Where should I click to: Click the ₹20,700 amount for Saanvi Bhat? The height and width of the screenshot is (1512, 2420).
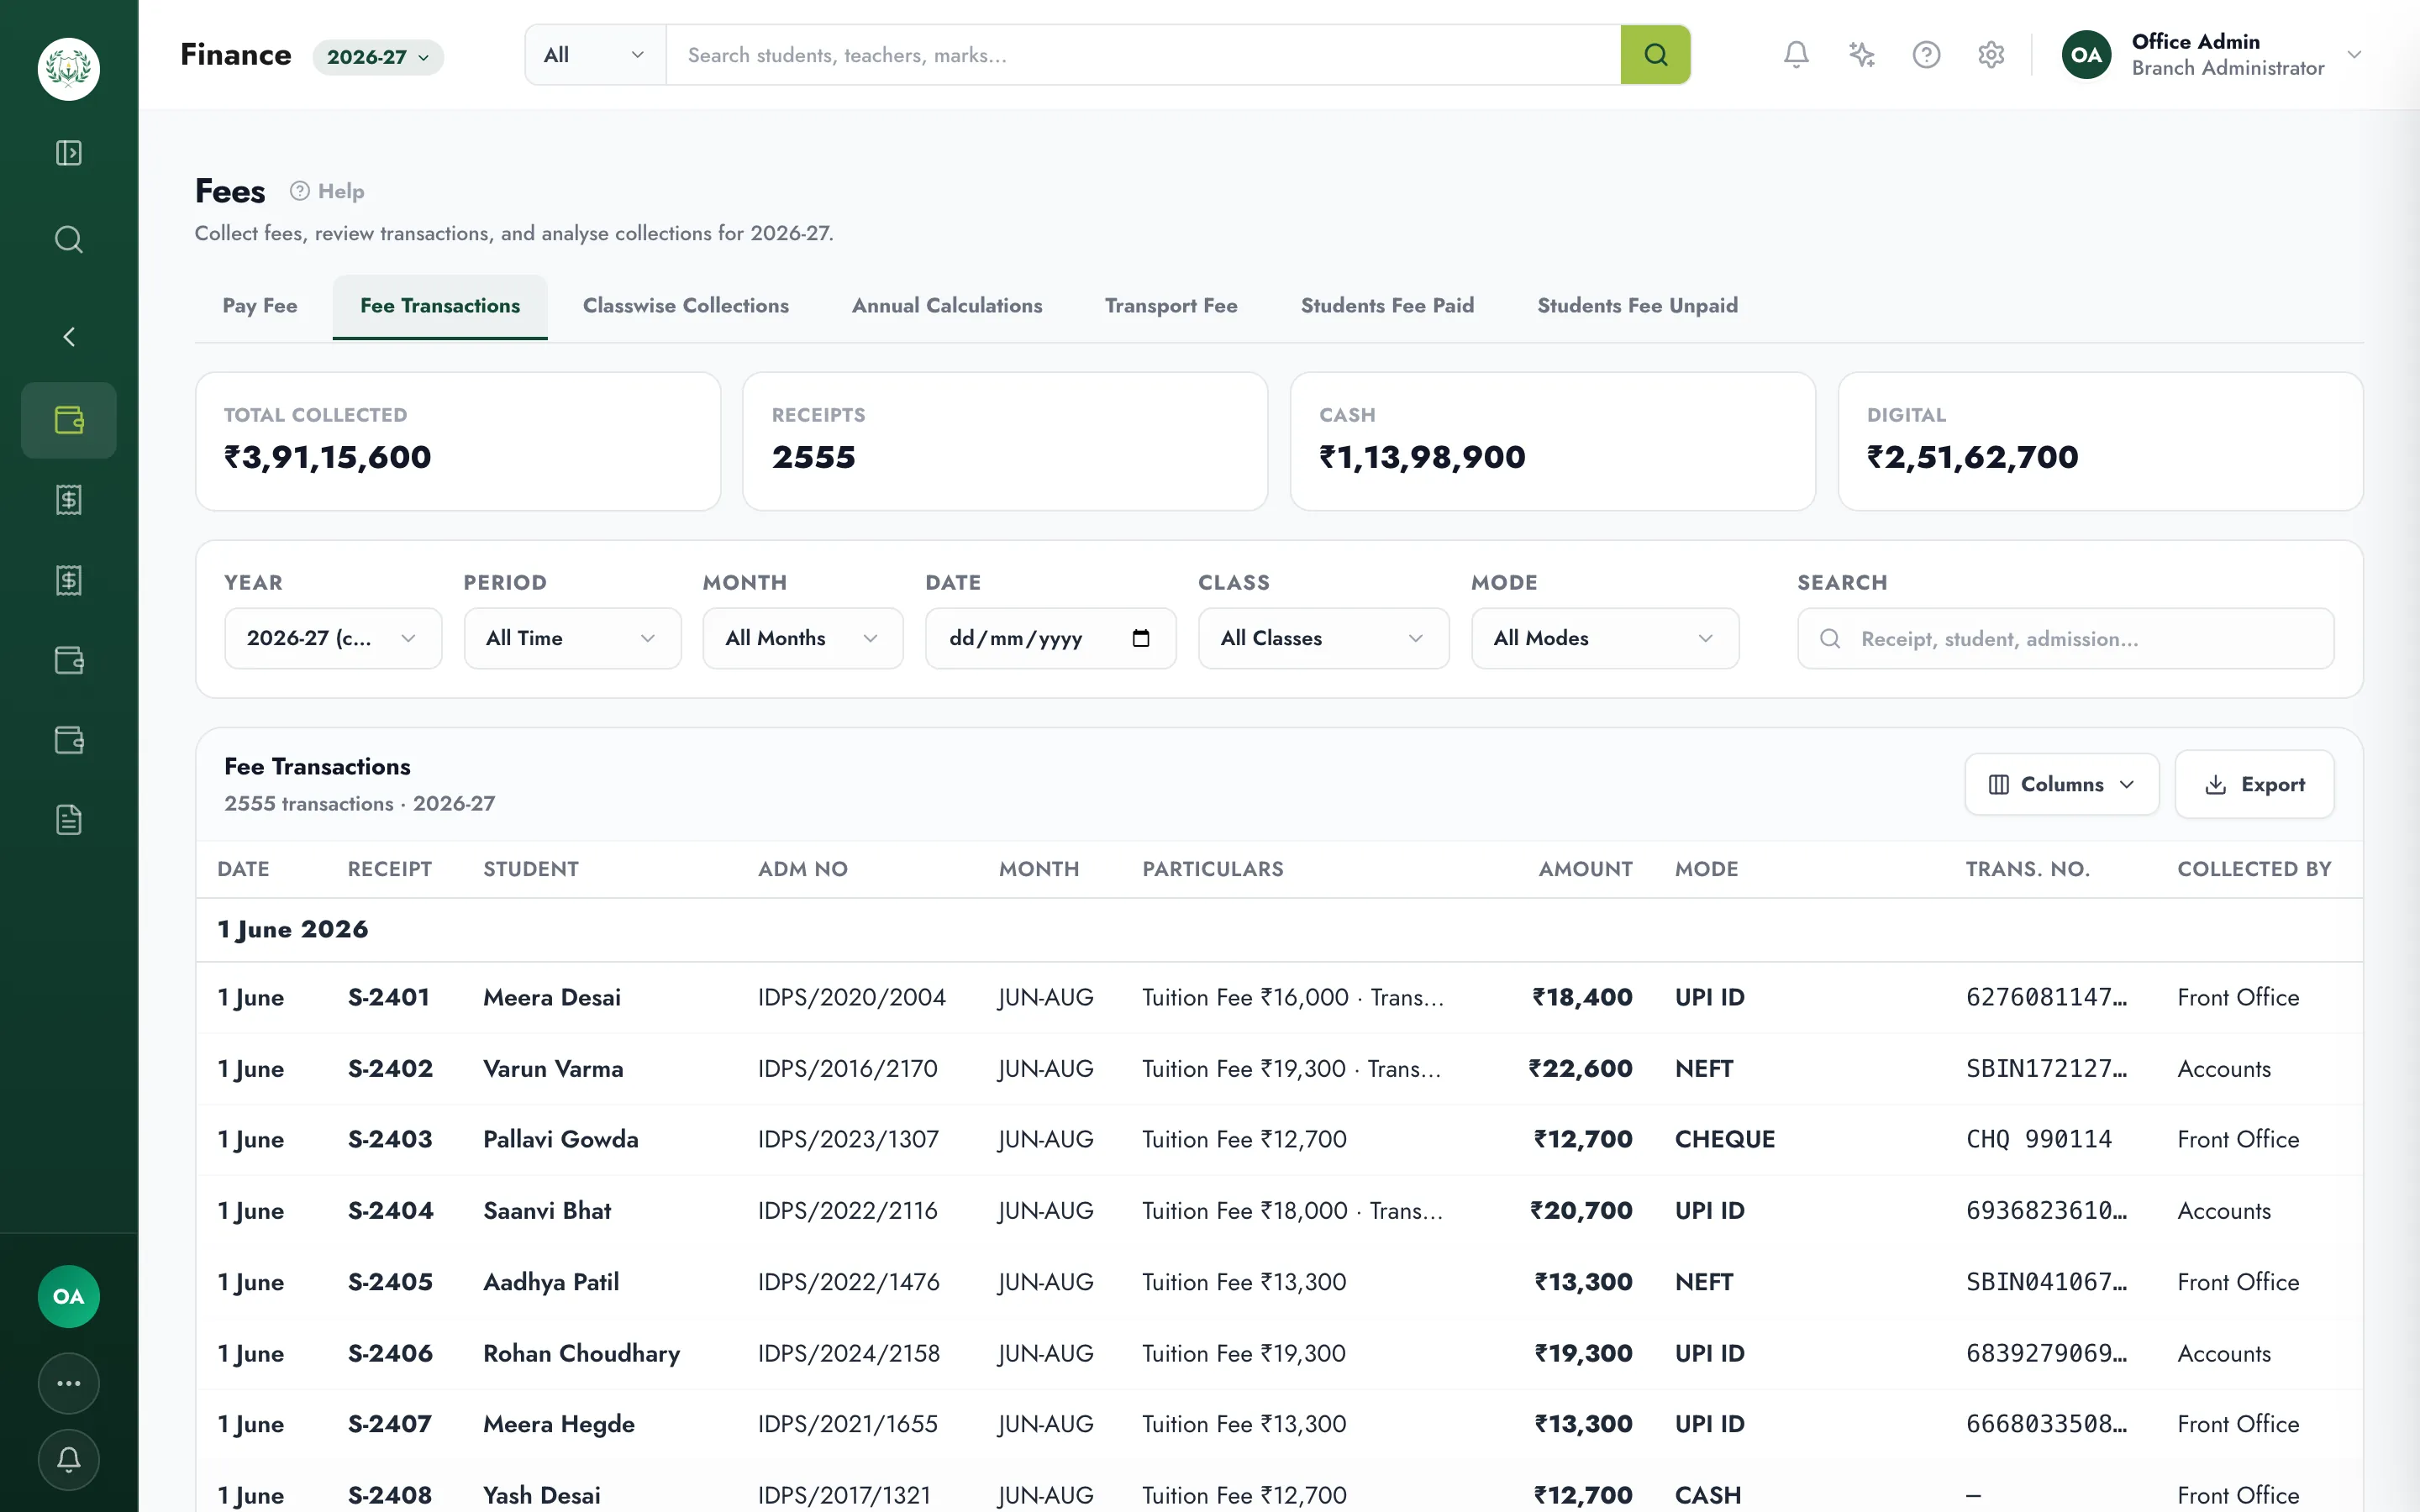click(1581, 1211)
